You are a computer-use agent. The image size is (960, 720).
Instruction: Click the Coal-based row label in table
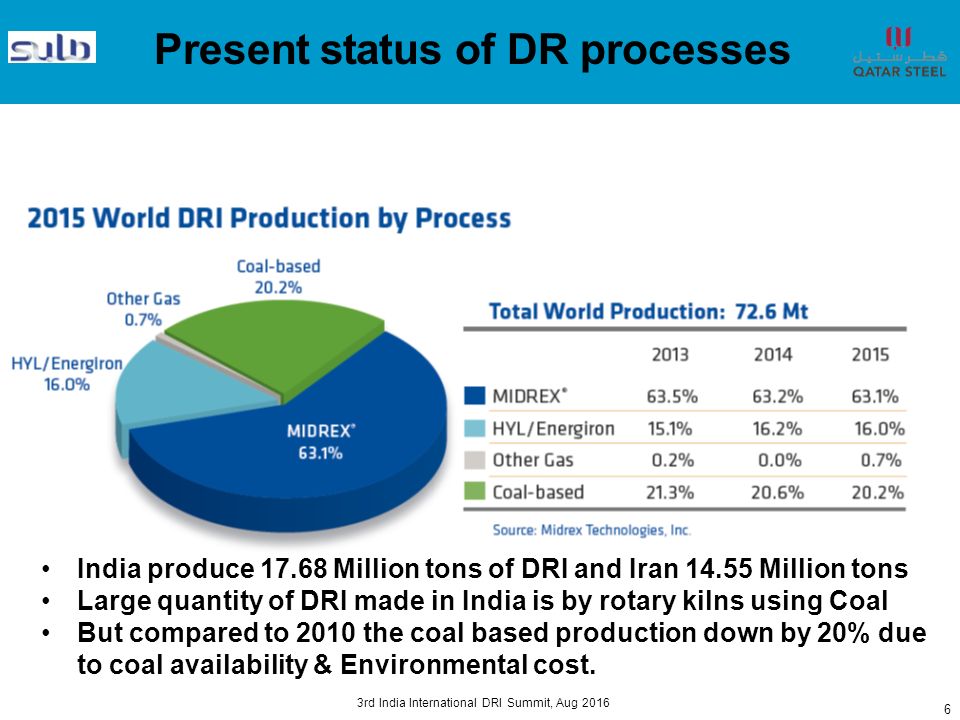pyautogui.click(x=538, y=492)
